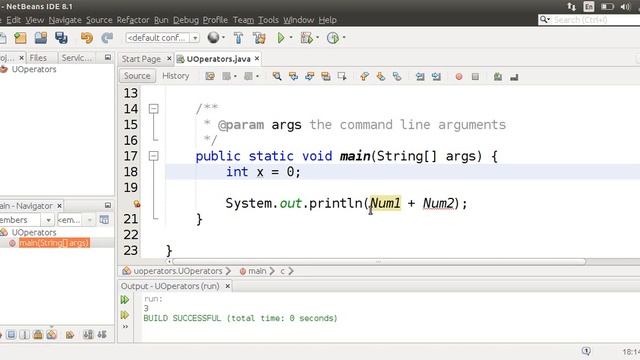This screenshot has width=640, height=360.
Task: Open the Edit menu
Action: pyautogui.click(x=13, y=20)
